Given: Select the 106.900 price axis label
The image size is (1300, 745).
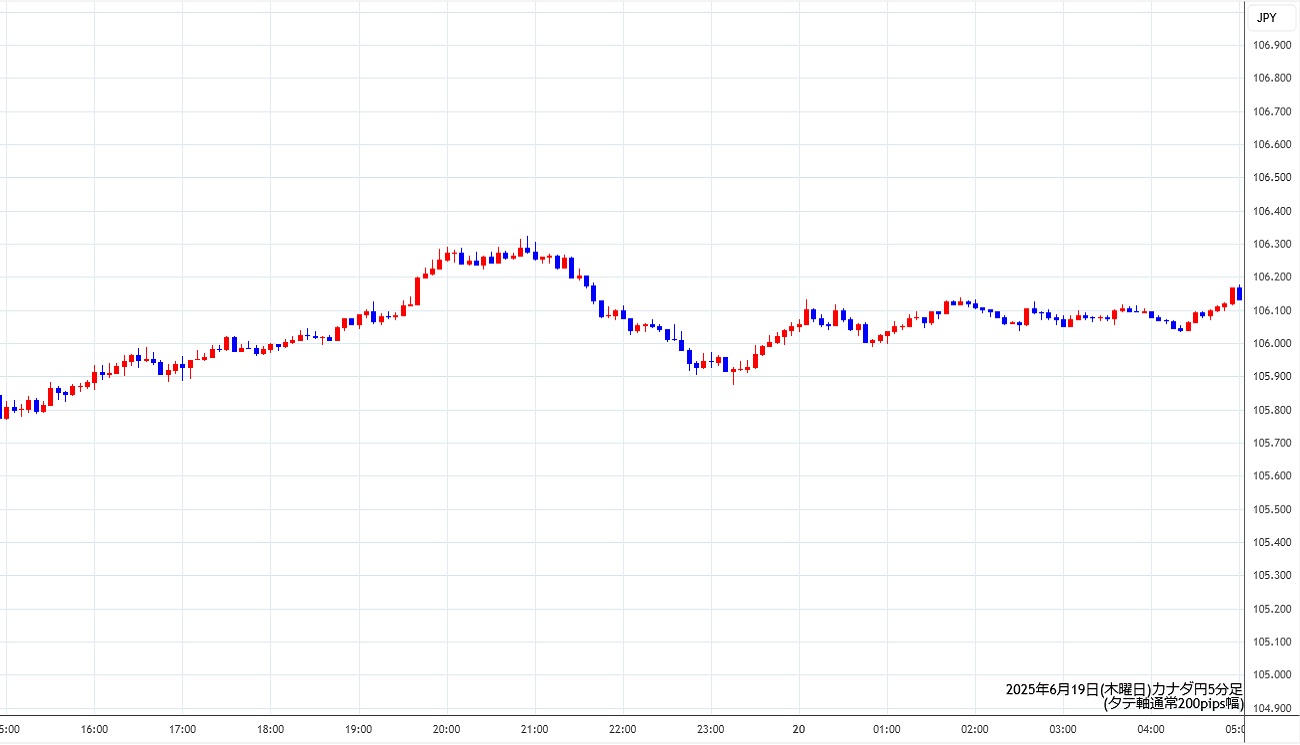Looking at the screenshot, I should pyautogui.click(x=1272, y=45).
